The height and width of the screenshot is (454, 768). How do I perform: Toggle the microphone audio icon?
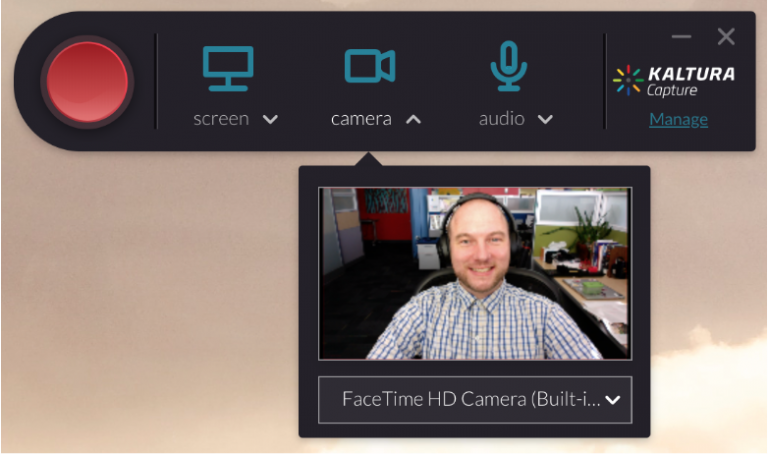pyautogui.click(x=508, y=65)
